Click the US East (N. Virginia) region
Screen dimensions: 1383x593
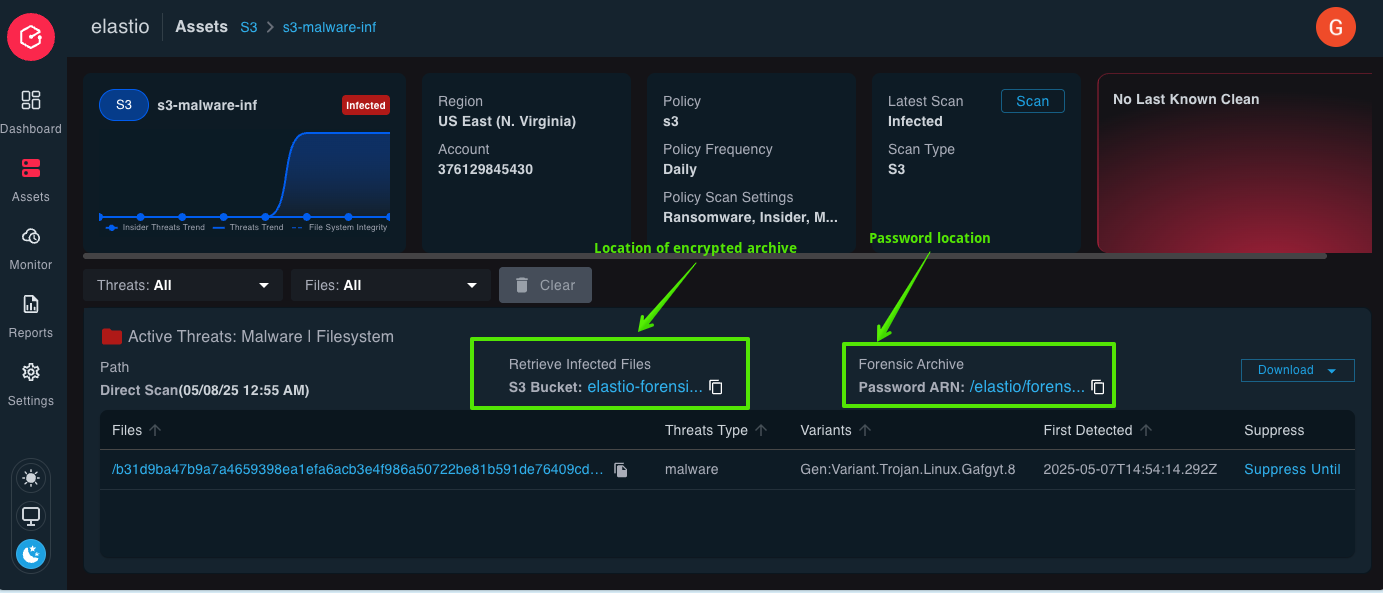pyautogui.click(x=507, y=121)
